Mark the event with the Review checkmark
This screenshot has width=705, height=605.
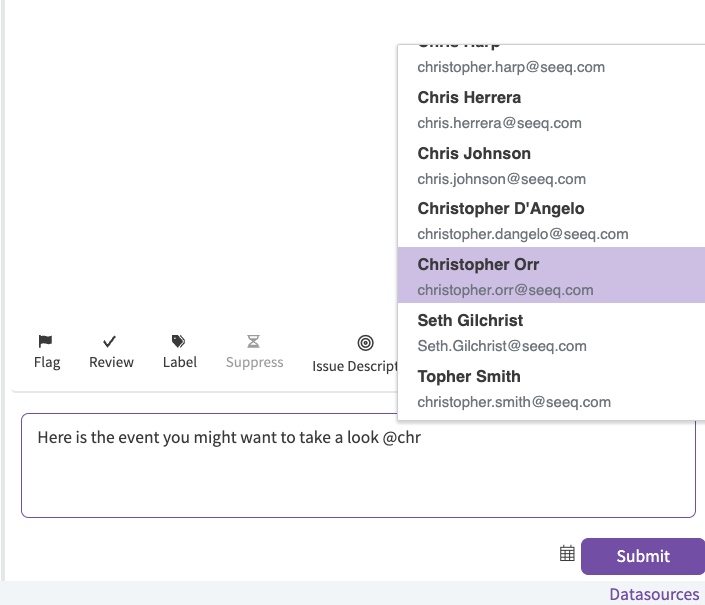coord(110,341)
